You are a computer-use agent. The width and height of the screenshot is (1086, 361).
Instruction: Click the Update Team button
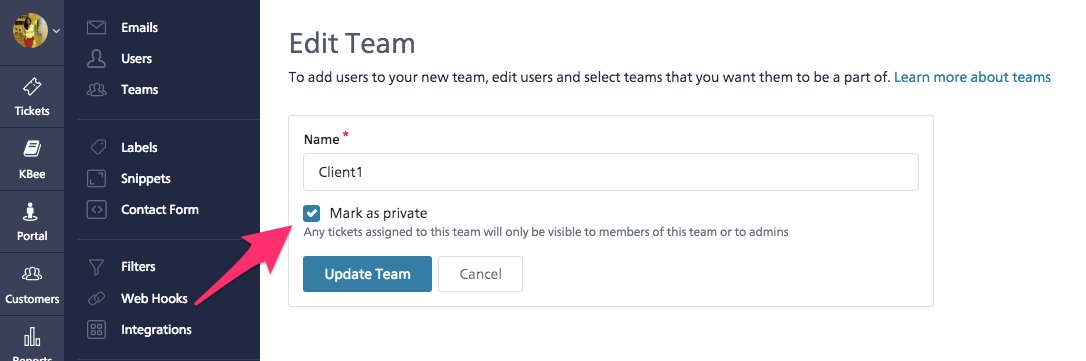[x=367, y=274]
